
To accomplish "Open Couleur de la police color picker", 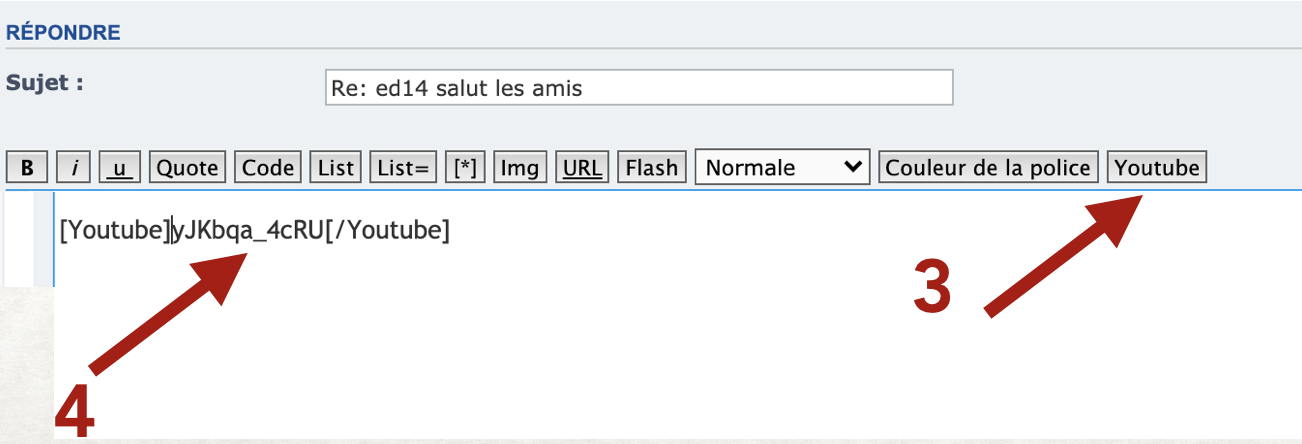I will pos(988,168).
